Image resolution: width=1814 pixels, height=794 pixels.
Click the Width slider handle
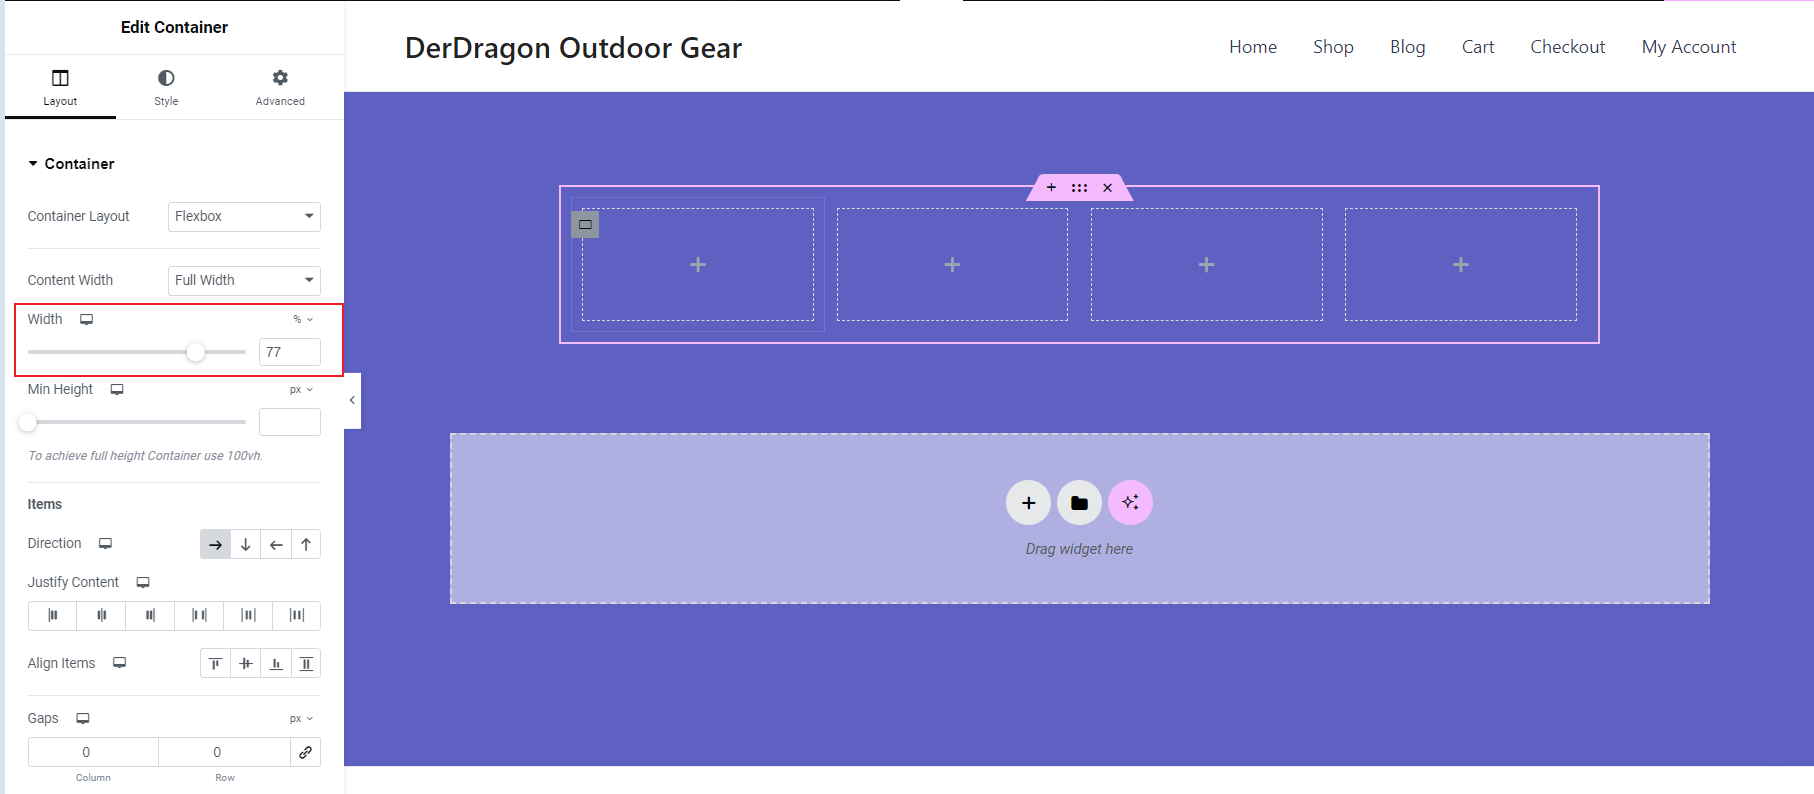(196, 352)
